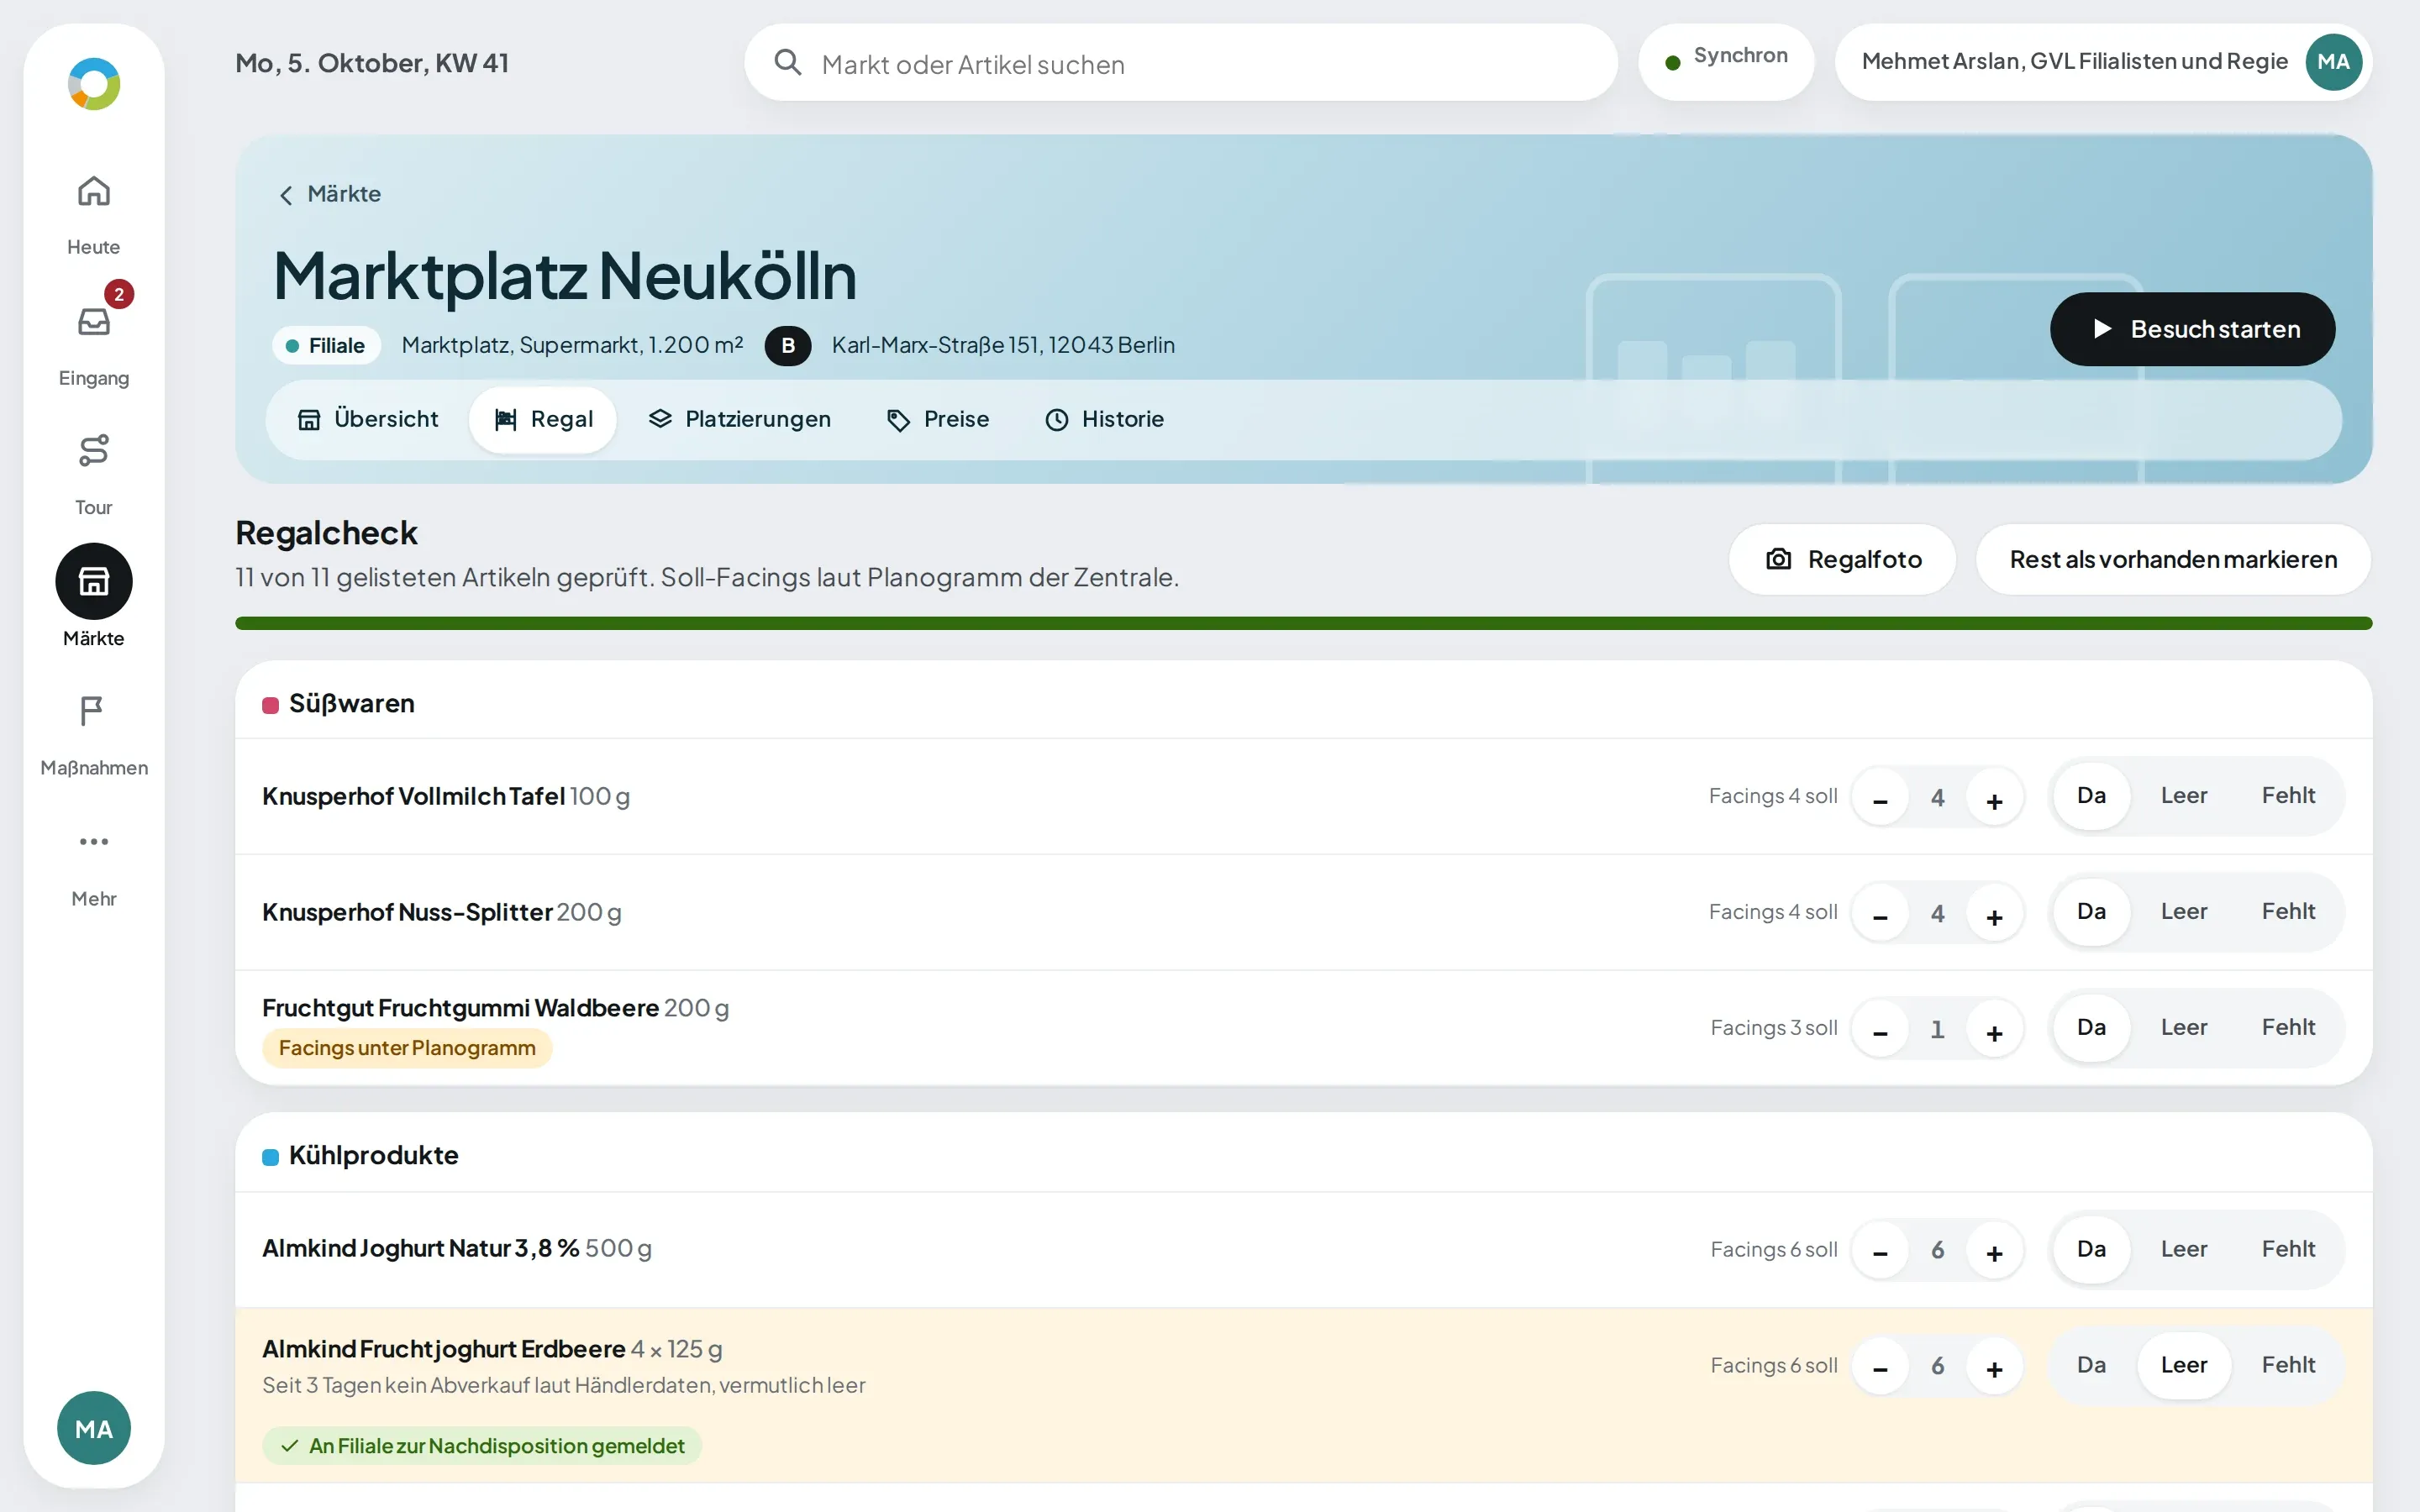The width and height of the screenshot is (2420, 1512).
Task: Open the Eingang inbox icon
Action: 94,322
